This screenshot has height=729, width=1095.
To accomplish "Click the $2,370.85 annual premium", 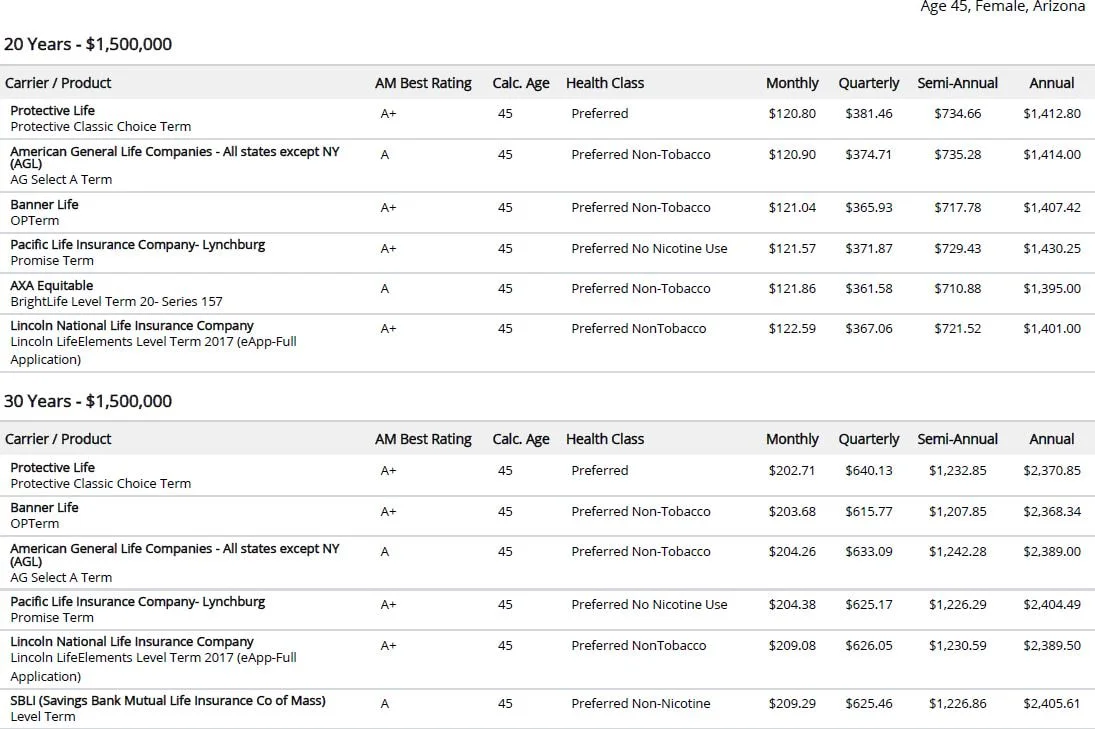I will [1052, 471].
